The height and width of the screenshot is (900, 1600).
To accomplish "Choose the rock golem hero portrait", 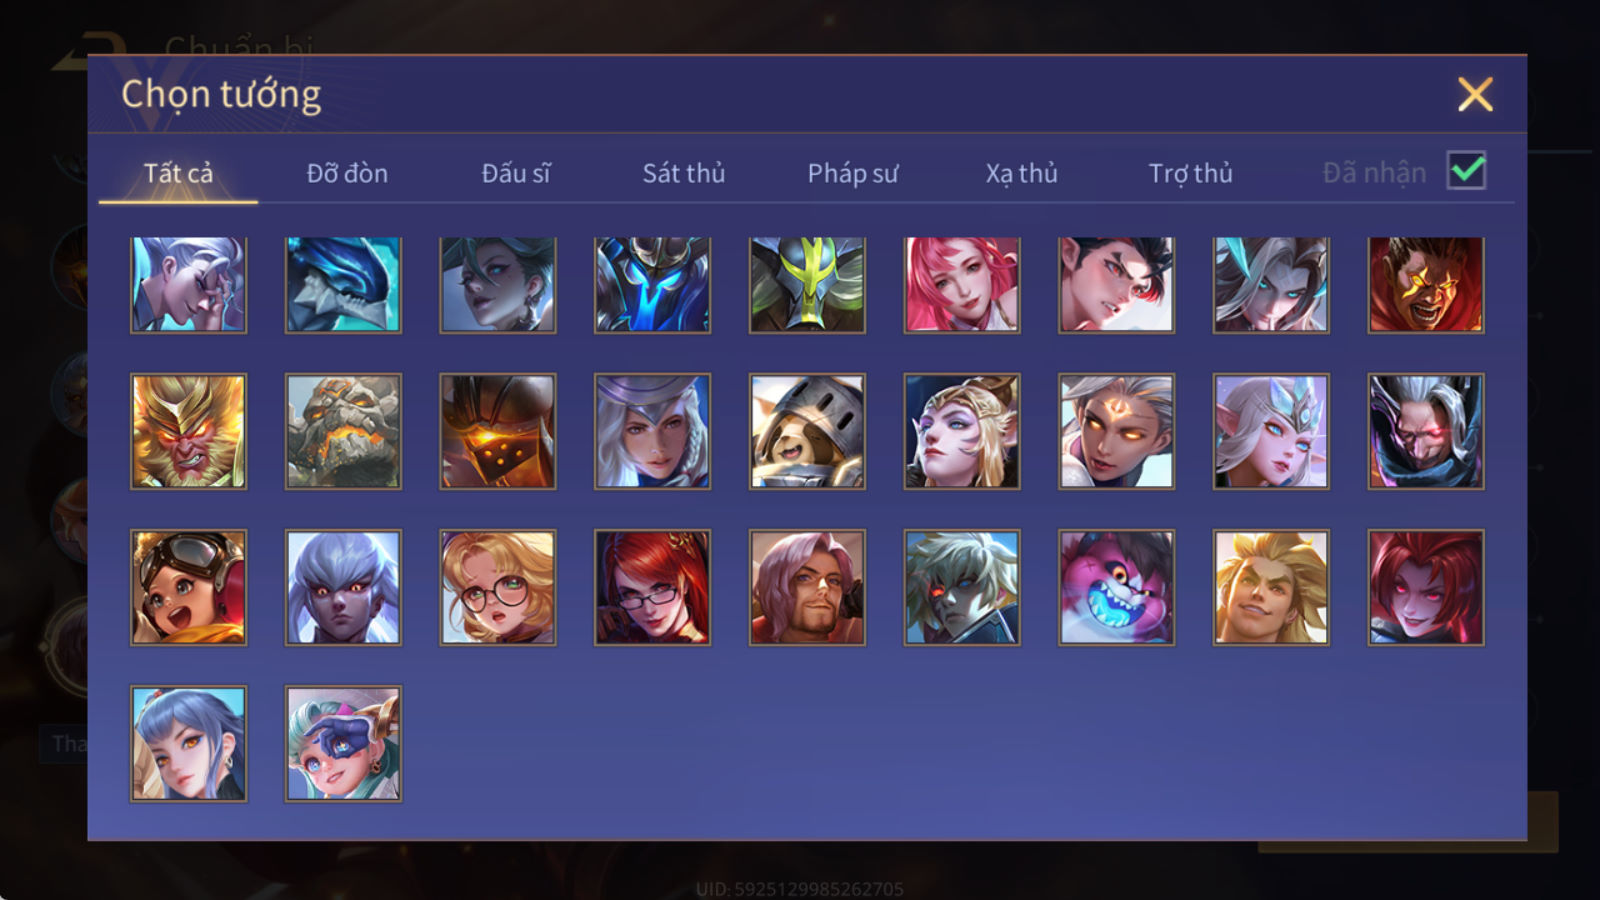I will tap(343, 431).
